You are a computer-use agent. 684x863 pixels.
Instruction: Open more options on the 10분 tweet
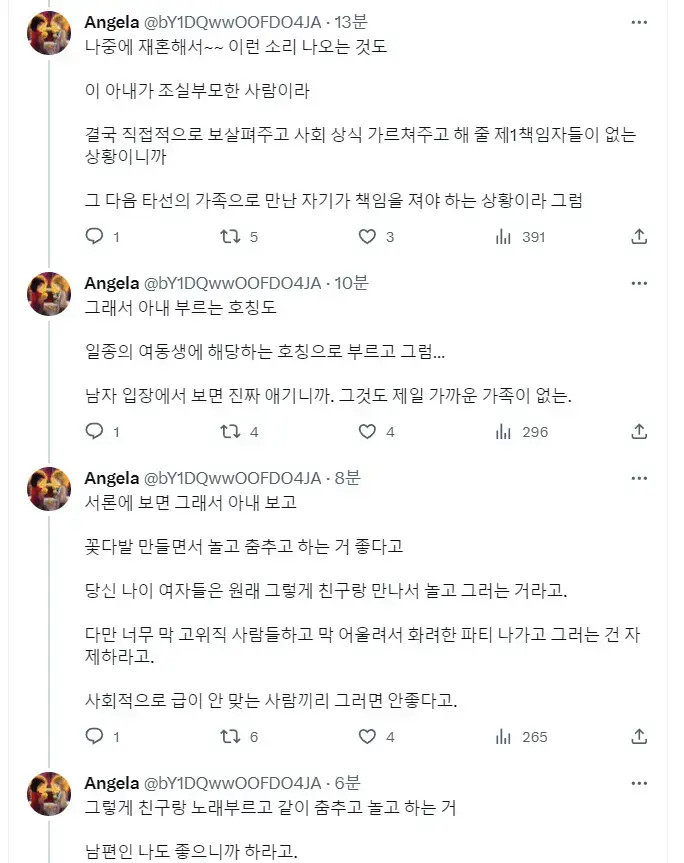pyautogui.click(x=639, y=282)
